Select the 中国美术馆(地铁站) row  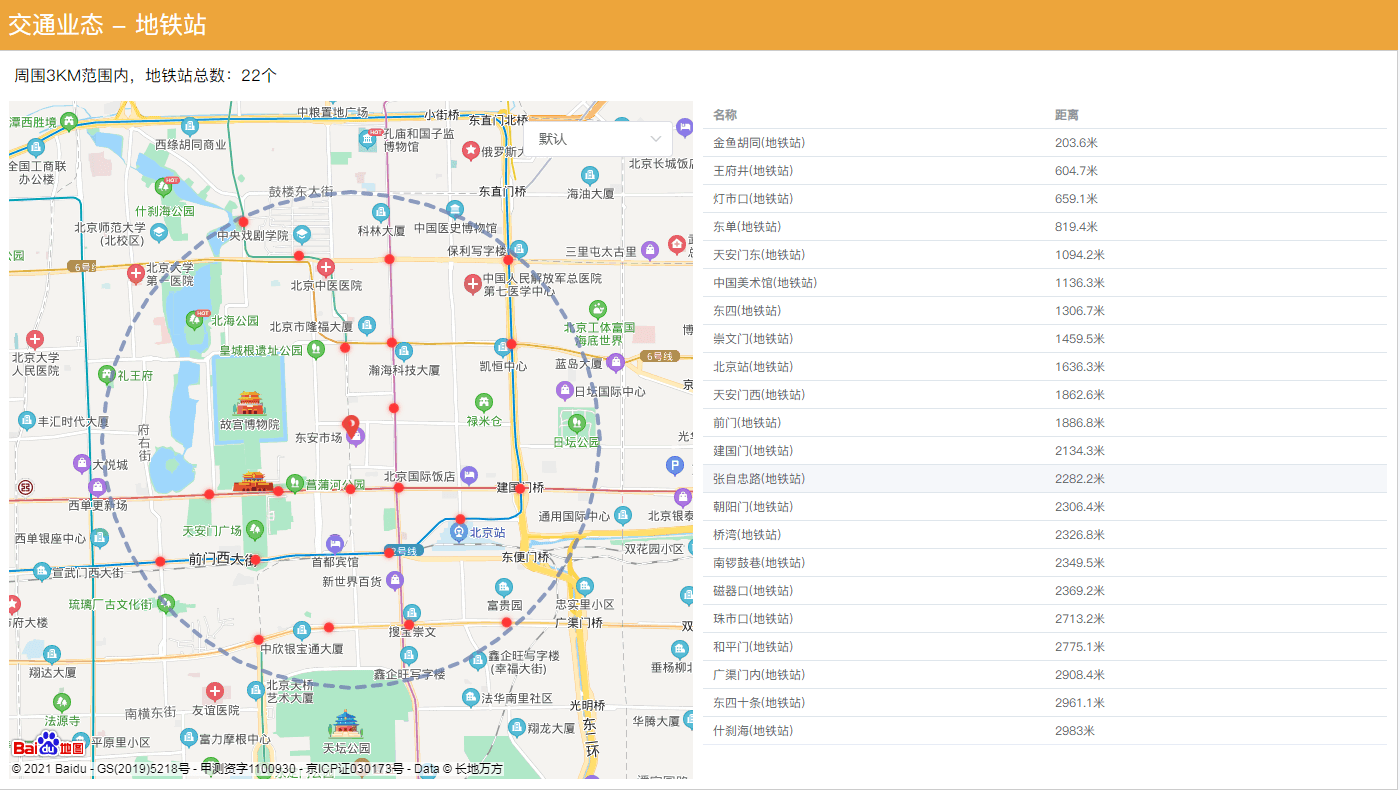pyautogui.click(x=1045, y=283)
